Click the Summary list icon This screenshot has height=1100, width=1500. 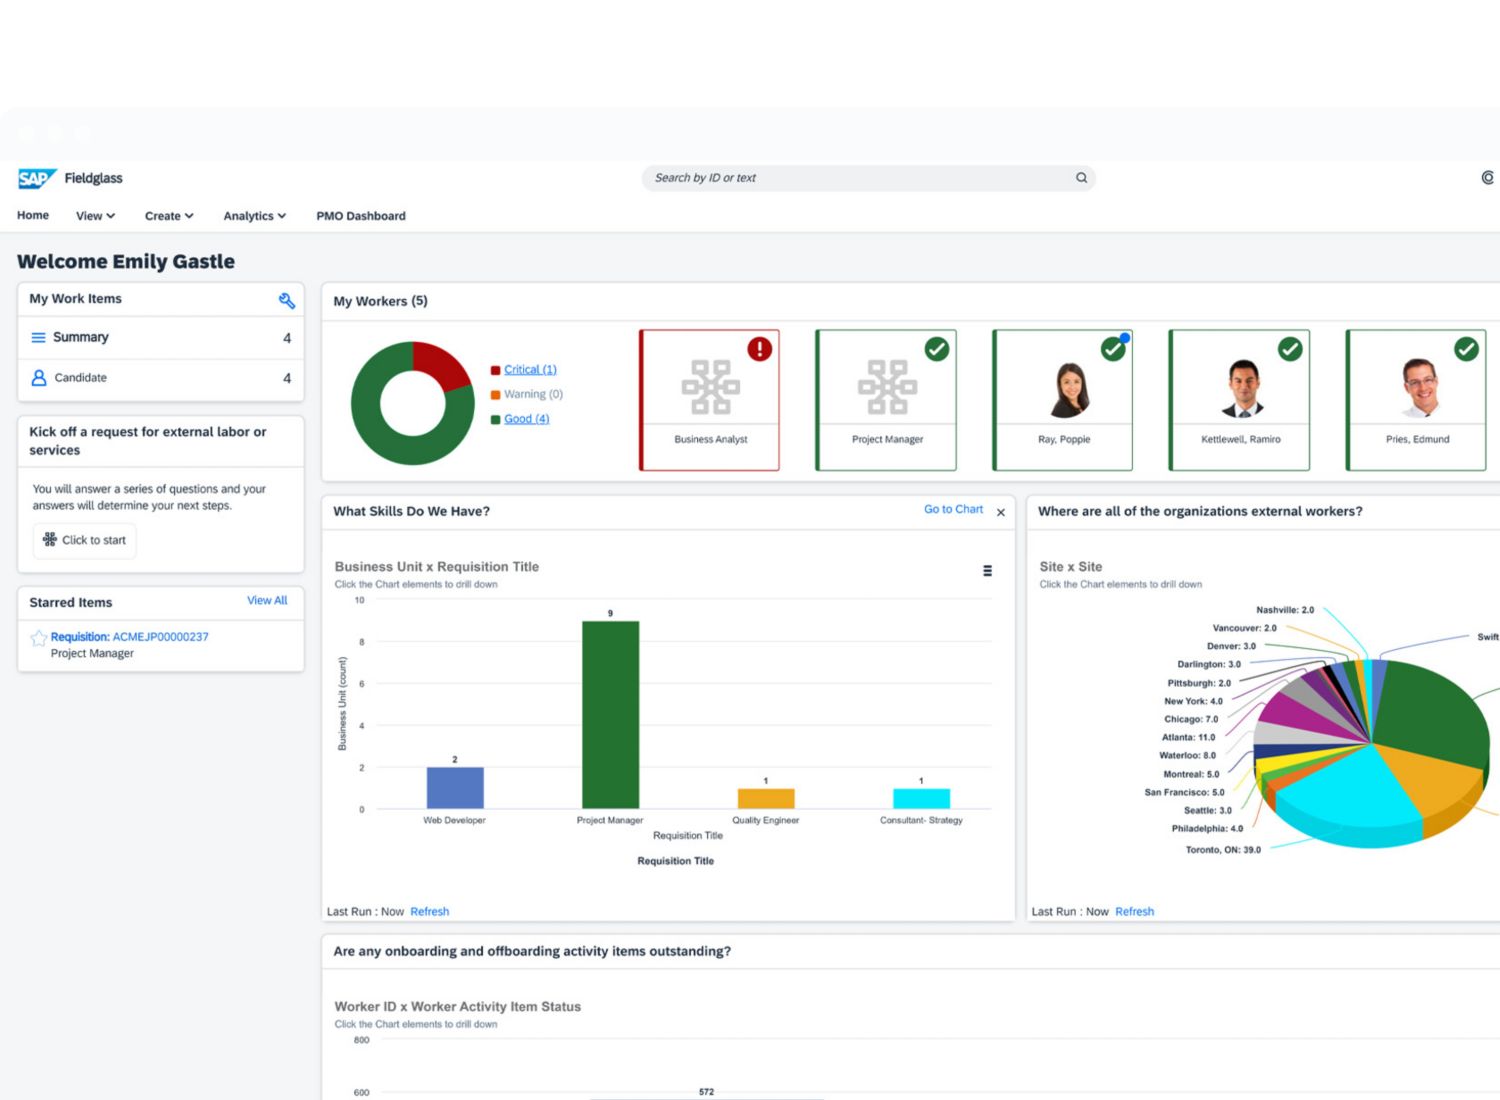point(38,338)
